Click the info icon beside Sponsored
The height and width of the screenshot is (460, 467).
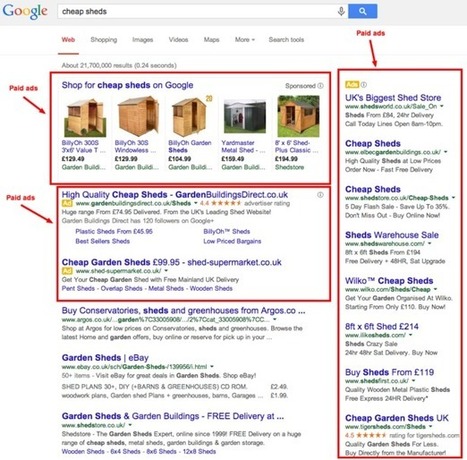tap(320, 86)
